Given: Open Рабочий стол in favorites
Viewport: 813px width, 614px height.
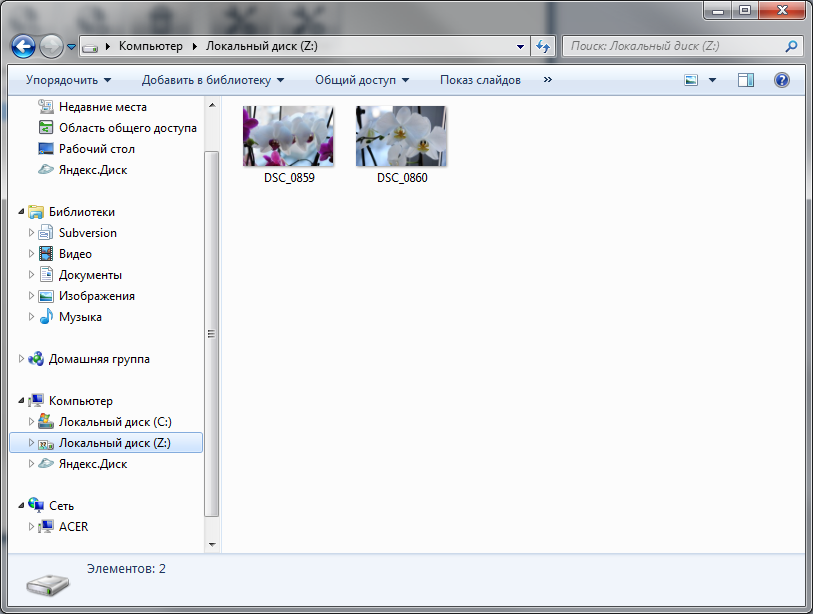Looking at the screenshot, I should [97, 149].
